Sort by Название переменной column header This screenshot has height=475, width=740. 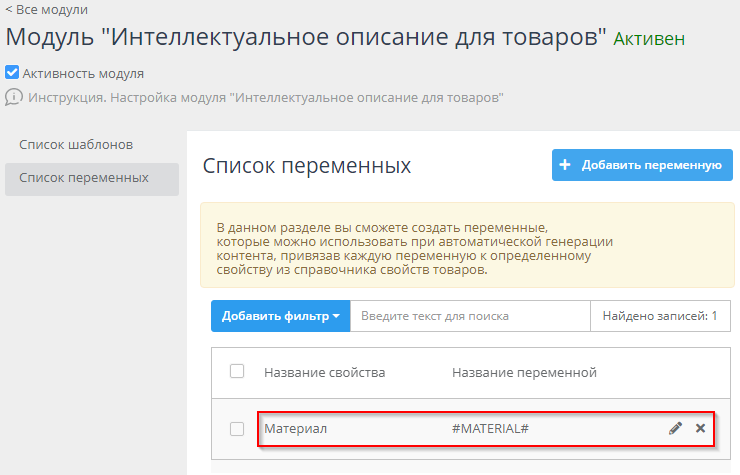[x=524, y=373]
